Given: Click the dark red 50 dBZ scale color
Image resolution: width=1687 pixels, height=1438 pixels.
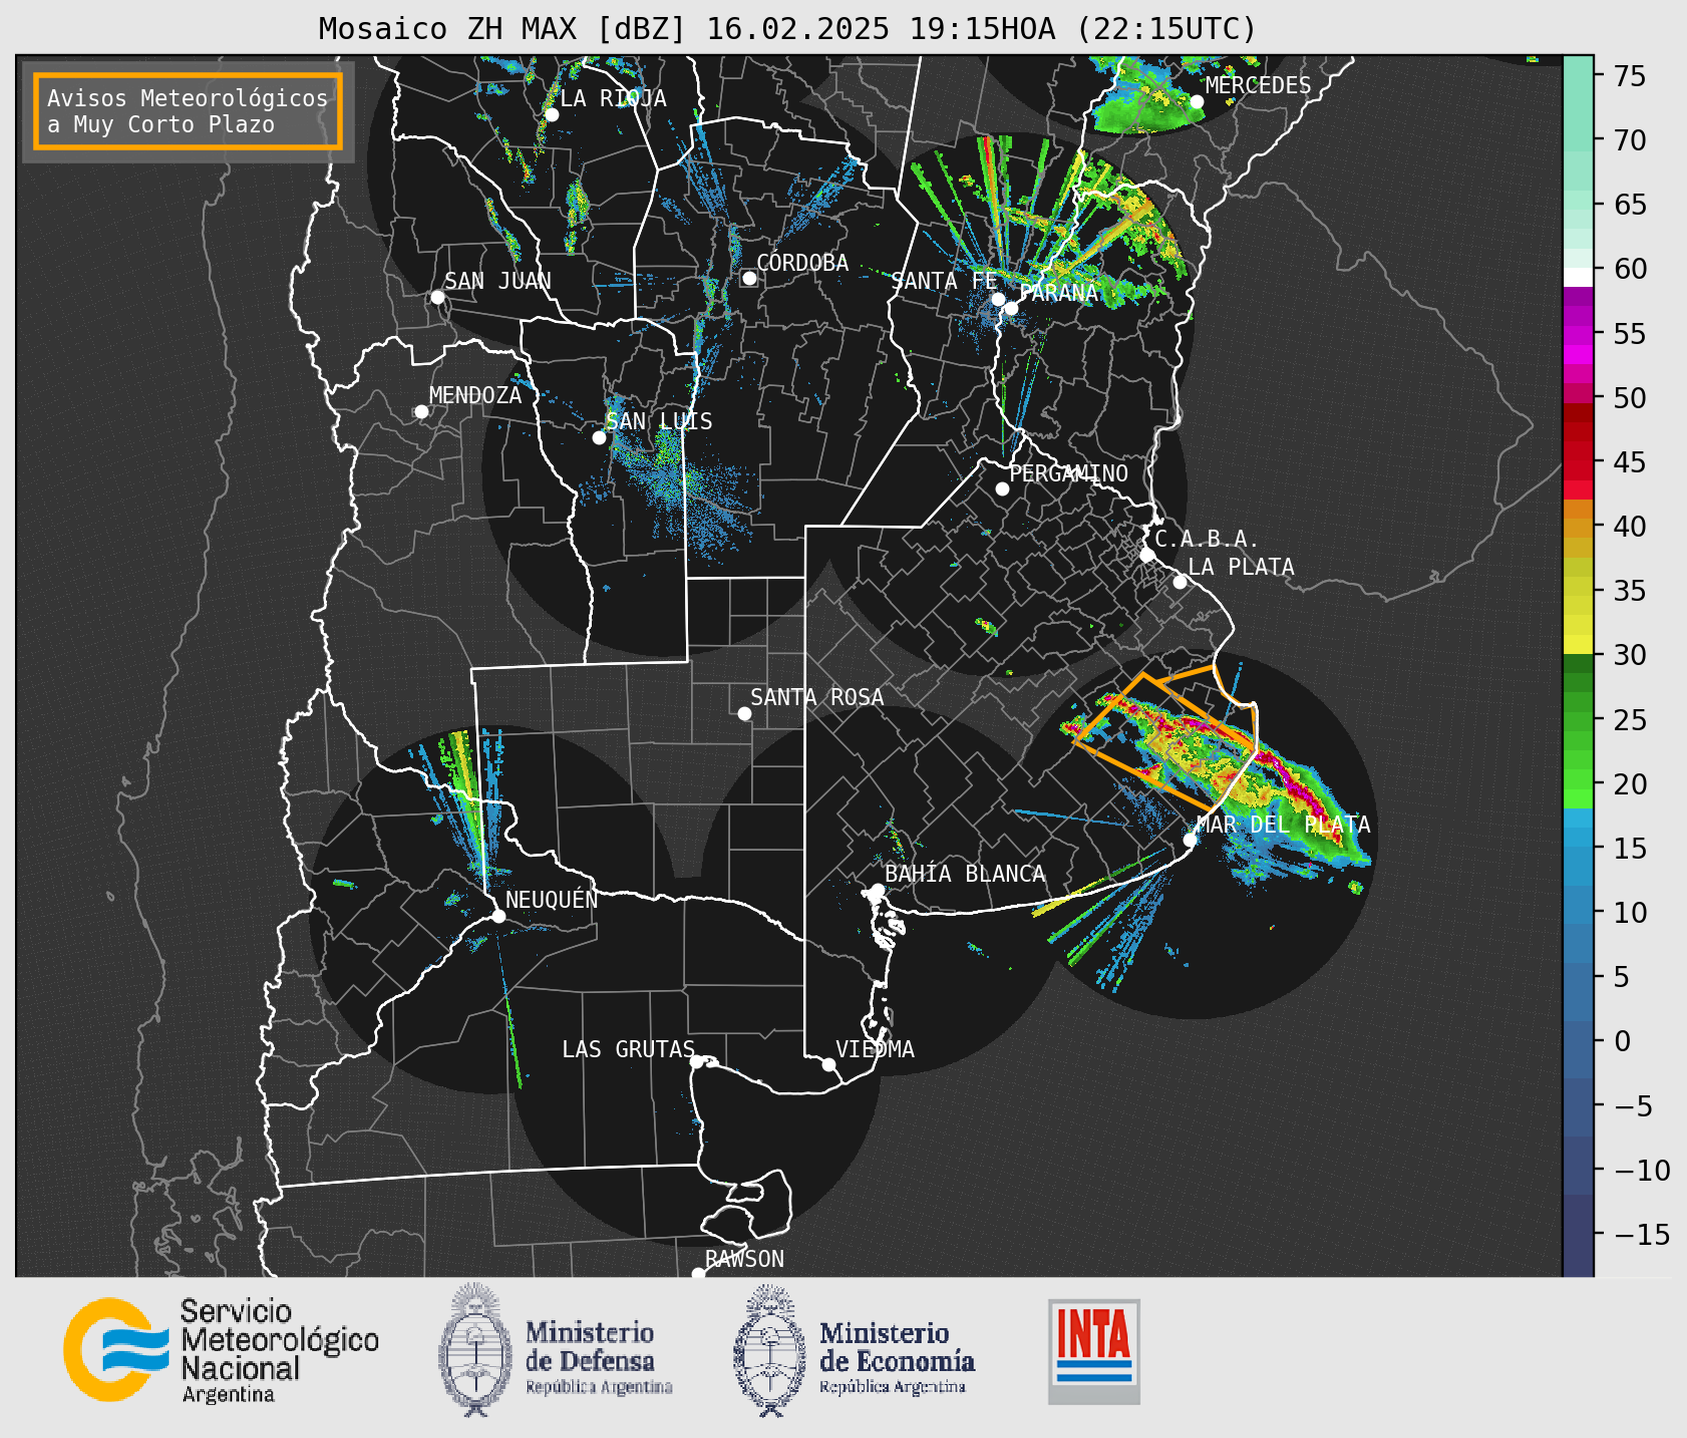Looking at the screenshot, I should coord(1578,412).
